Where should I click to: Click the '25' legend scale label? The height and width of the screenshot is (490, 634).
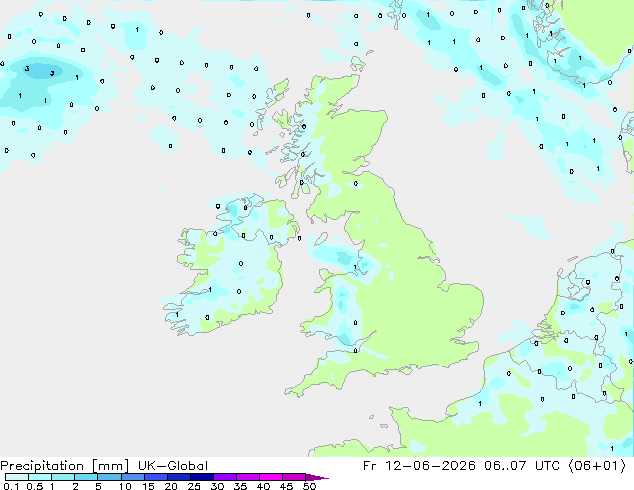coord(194,486)
